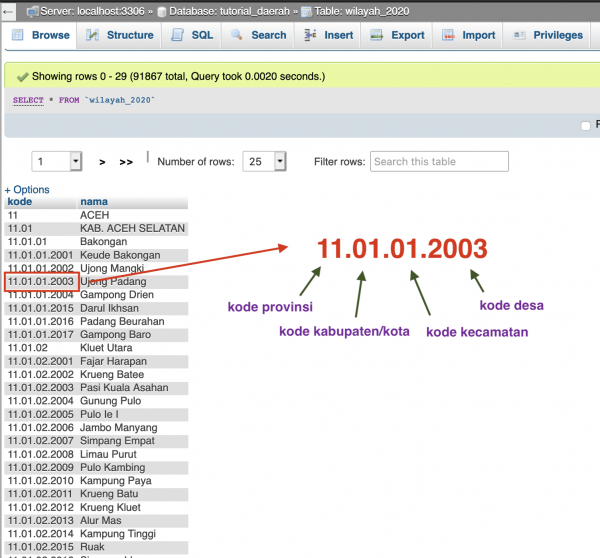Click the Filter rows search field
Viewport: 600px width, 558px height.
(x=439, y=162)
